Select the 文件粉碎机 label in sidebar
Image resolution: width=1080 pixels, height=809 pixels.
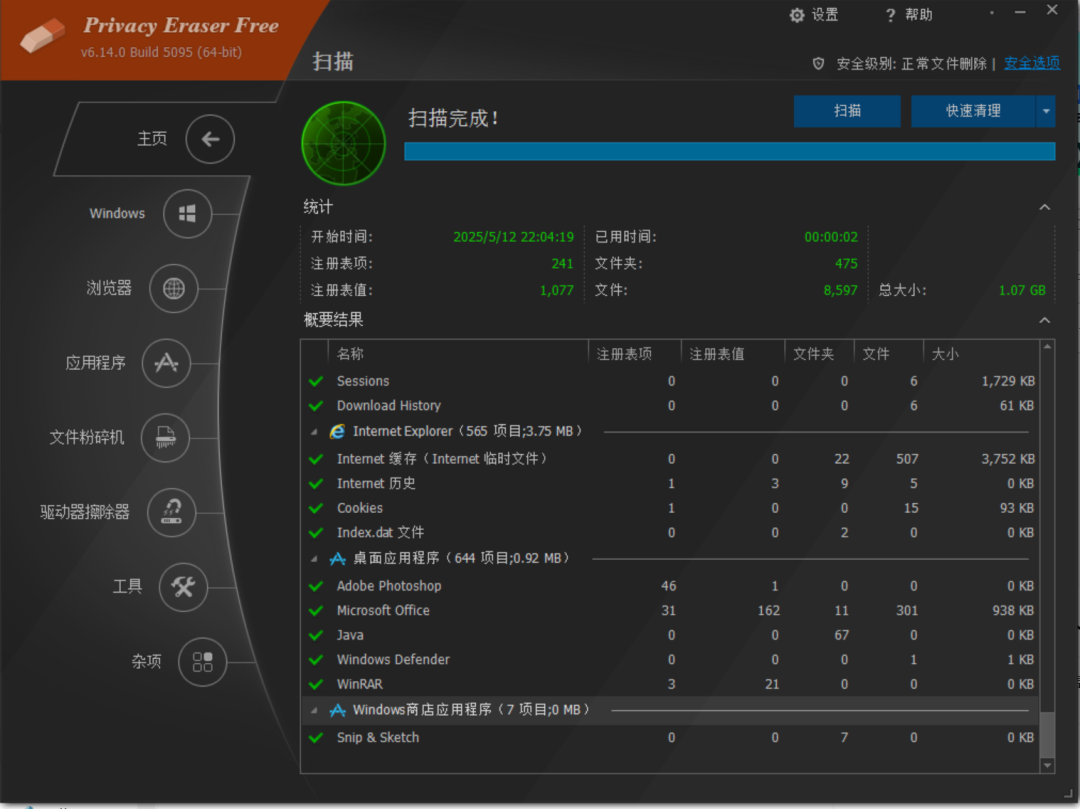tap(87, 437)
